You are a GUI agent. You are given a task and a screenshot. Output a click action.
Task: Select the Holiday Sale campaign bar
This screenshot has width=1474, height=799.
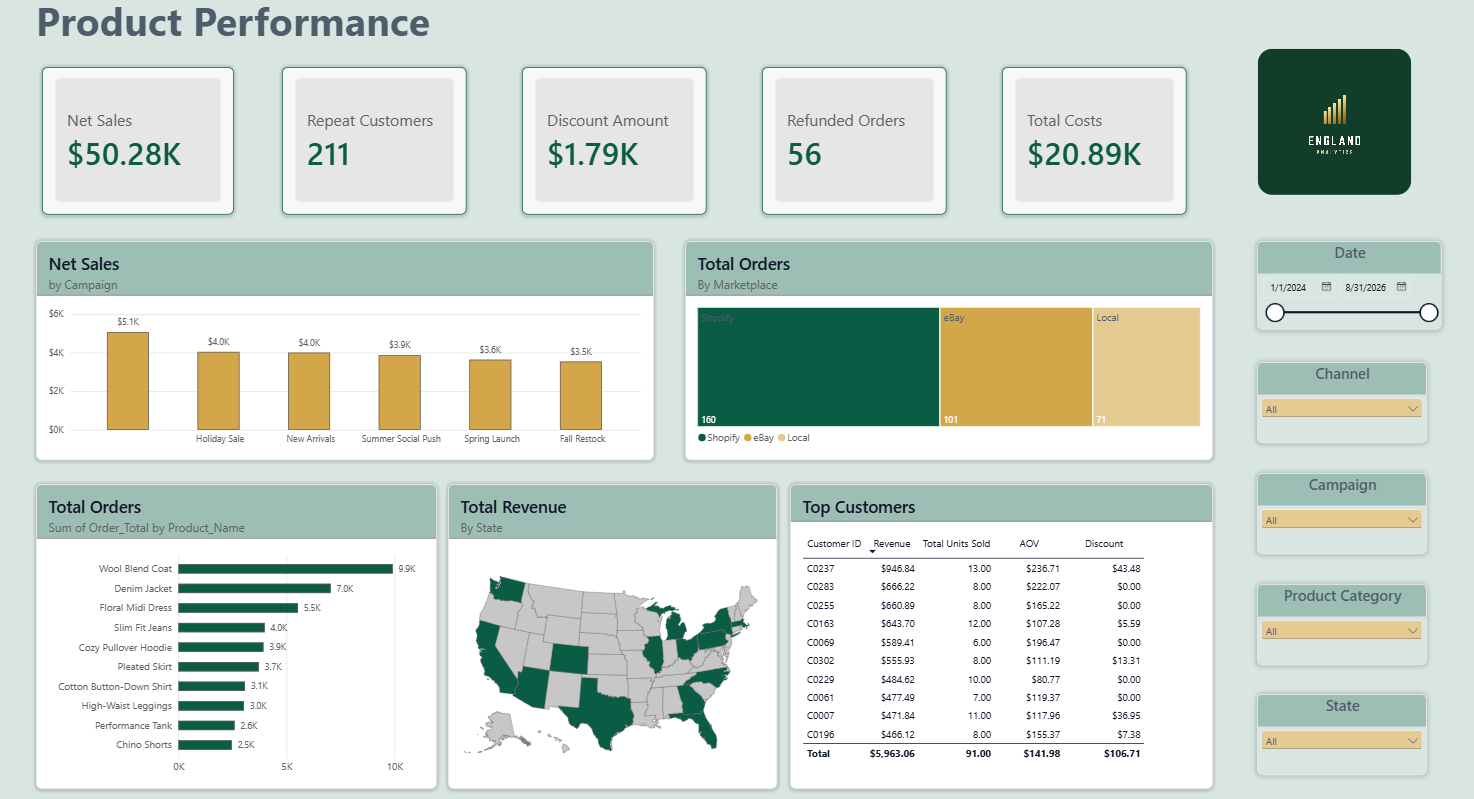218,391
